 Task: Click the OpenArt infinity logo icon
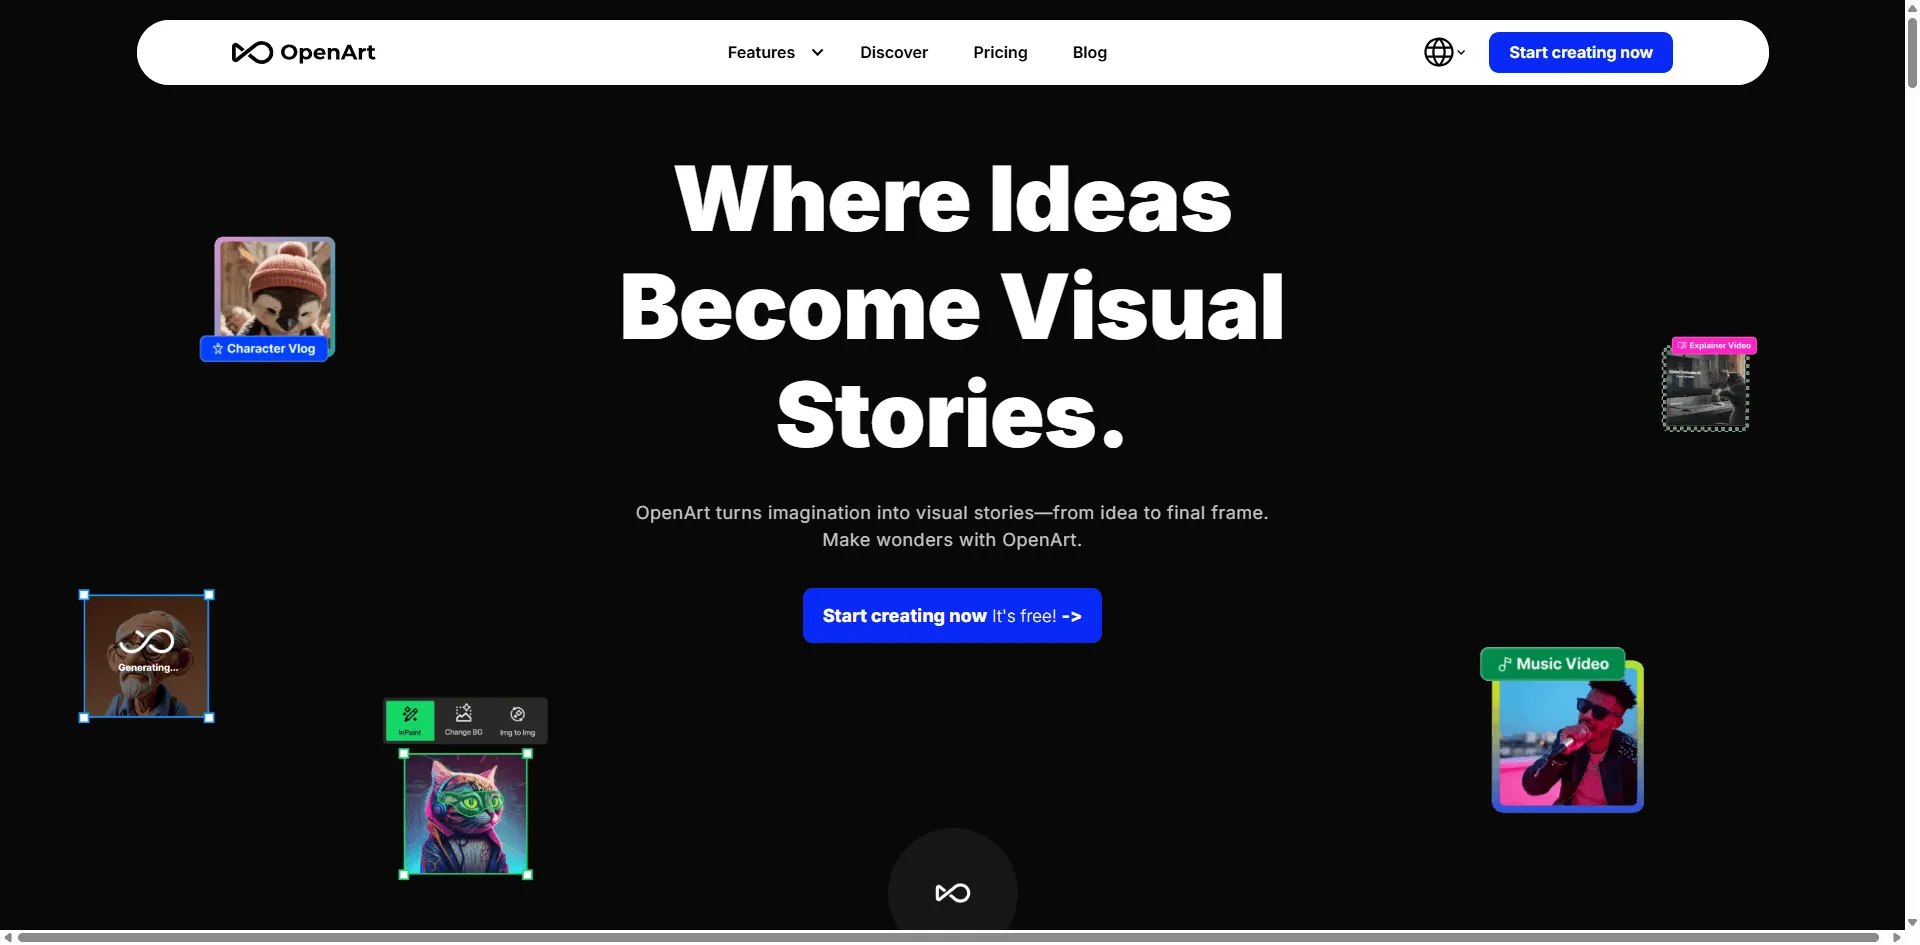(251, 53)
